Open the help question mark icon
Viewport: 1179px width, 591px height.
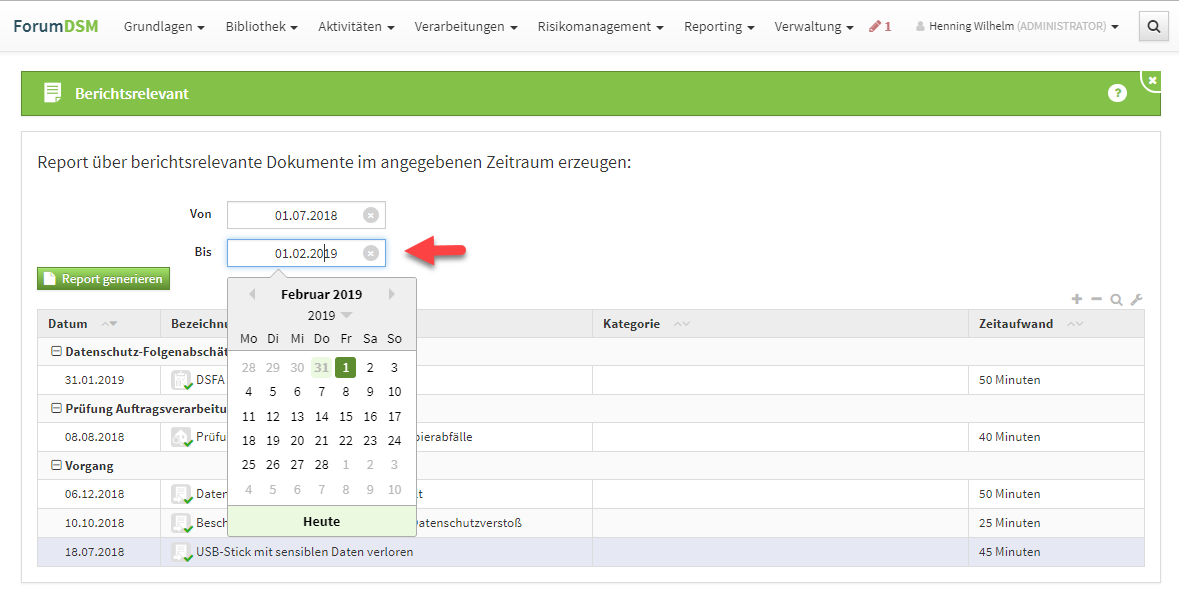(x=1117, y=93)
